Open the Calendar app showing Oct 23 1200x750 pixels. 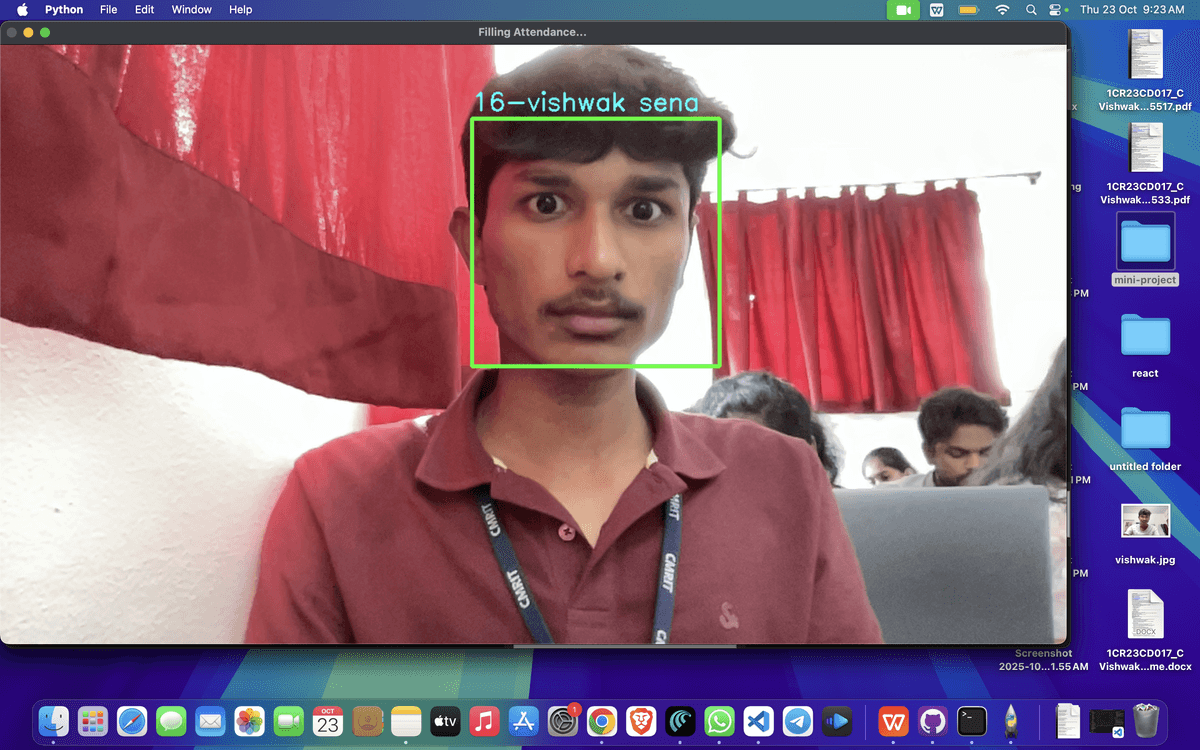point(327,720)
